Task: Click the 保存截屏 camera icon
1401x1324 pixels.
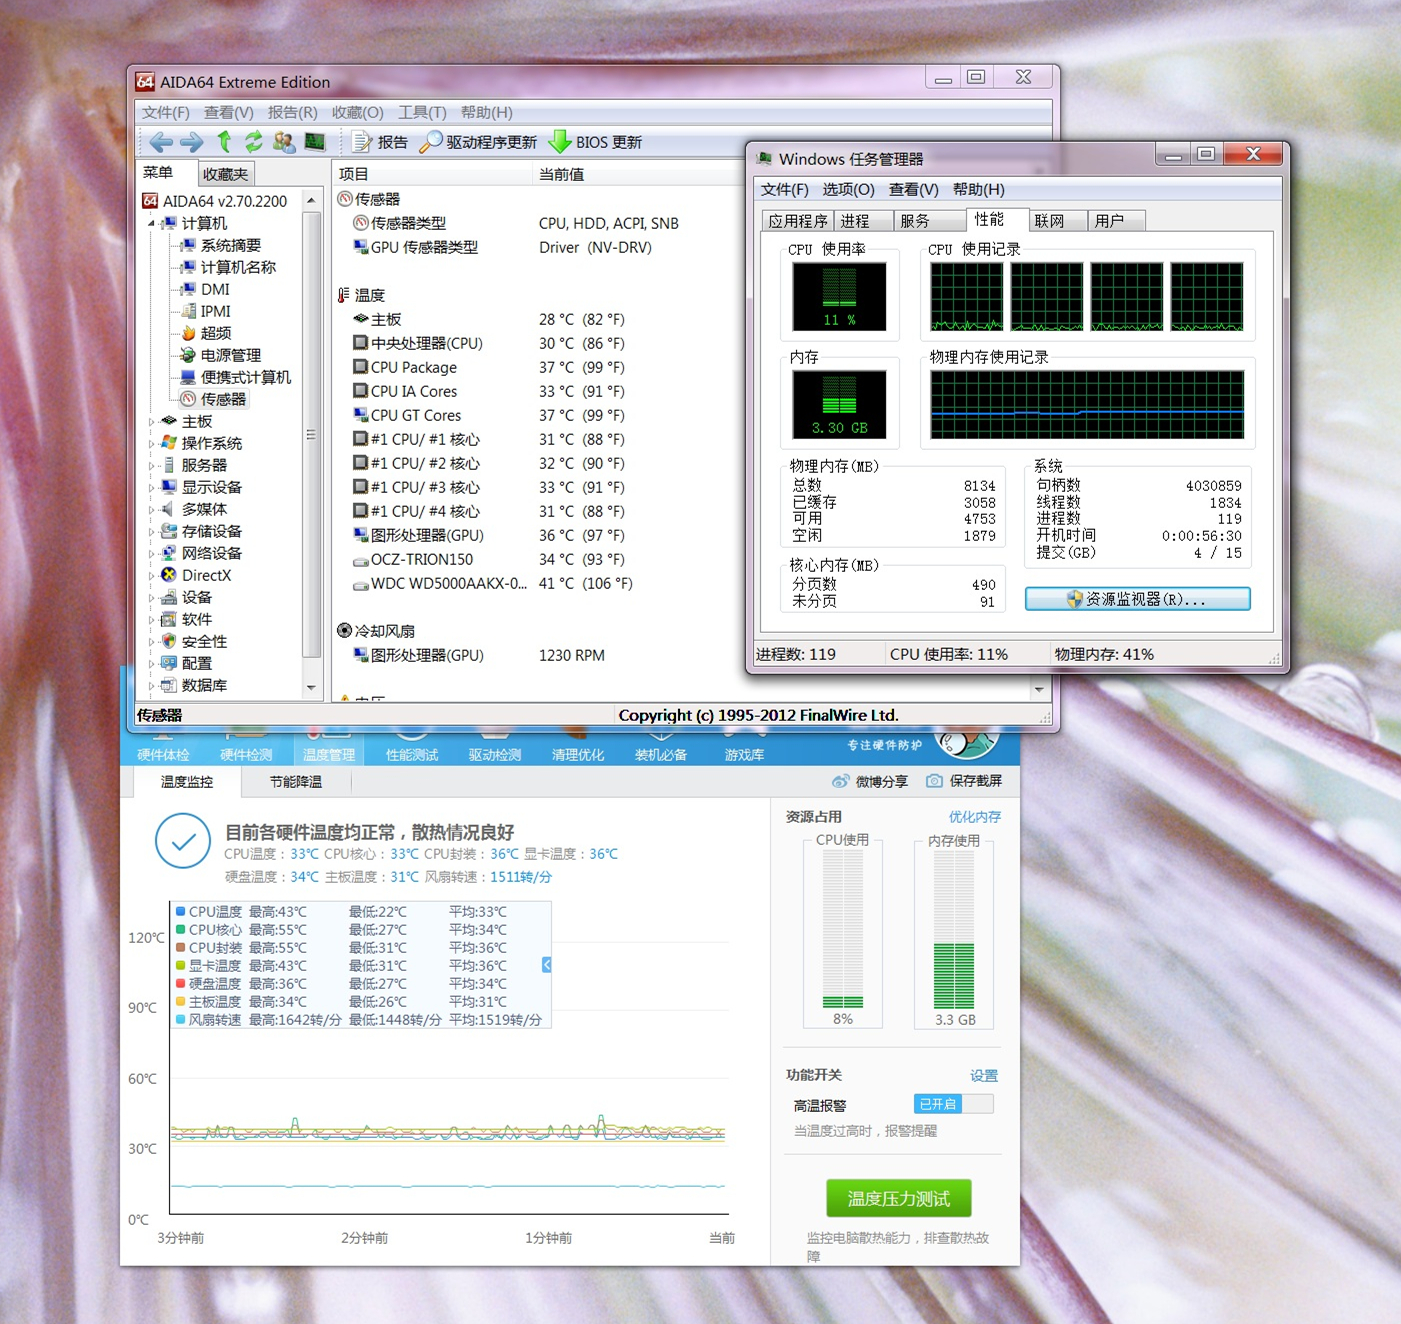Action: tap(934, 781)
